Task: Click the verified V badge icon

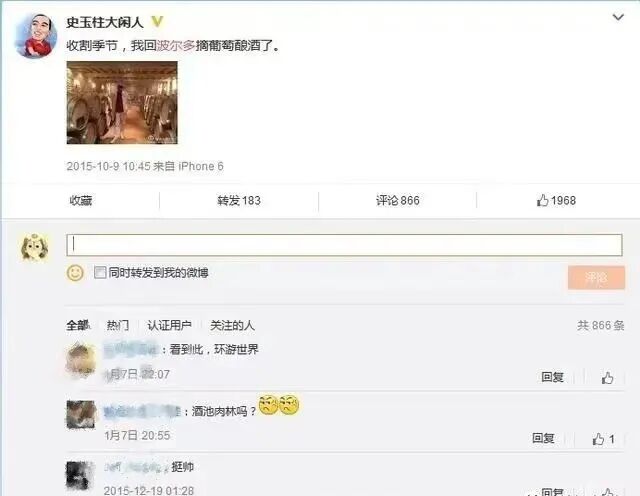Action: [157, 22]
